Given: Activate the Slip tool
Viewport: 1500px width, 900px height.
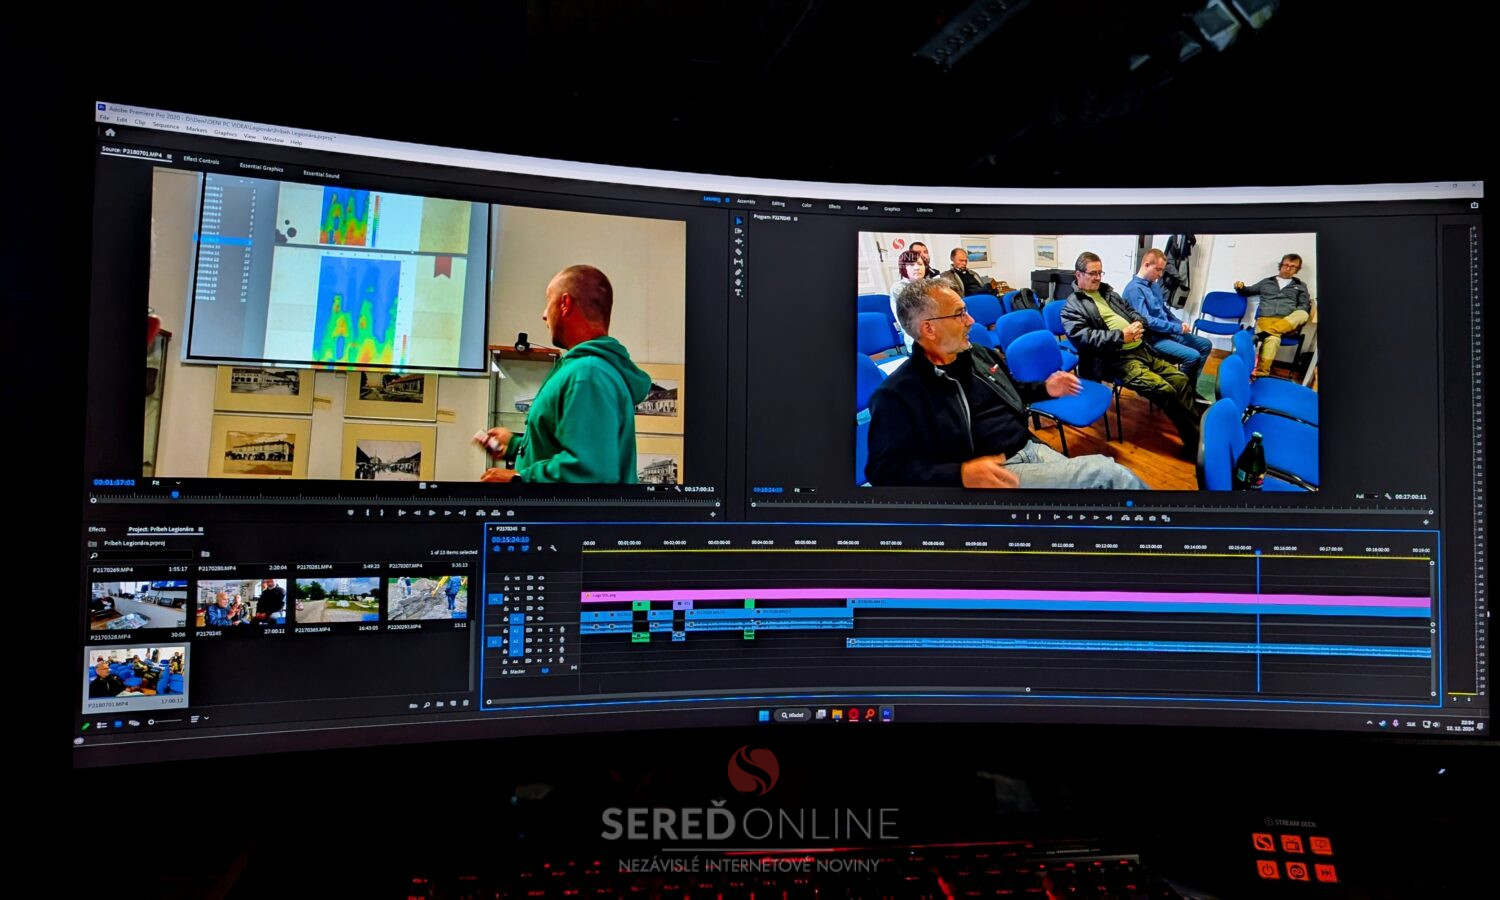Looking at the screenshot, I should (739, 262).
